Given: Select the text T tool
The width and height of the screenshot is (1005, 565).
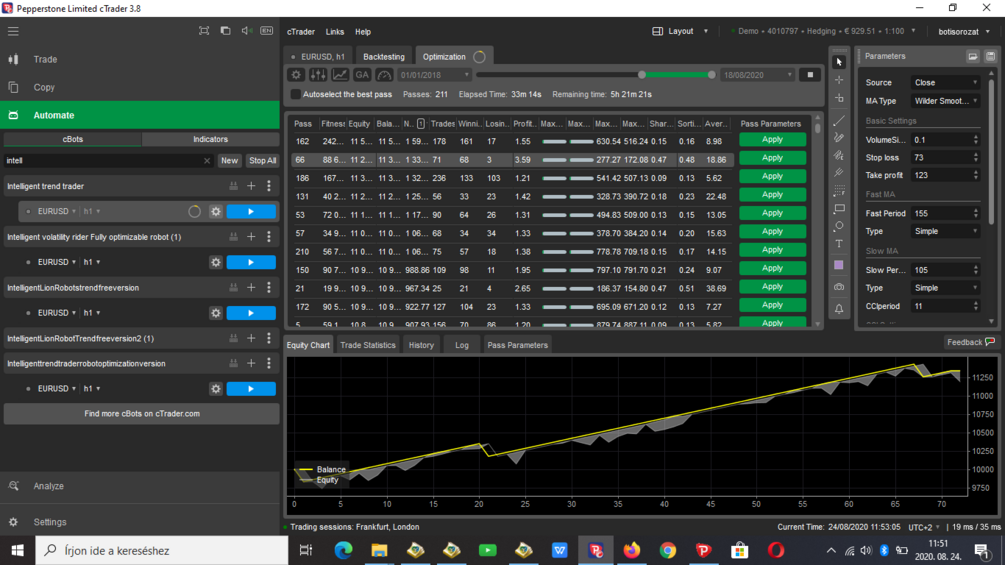Looking at the screenshot, I should (839, 243).
